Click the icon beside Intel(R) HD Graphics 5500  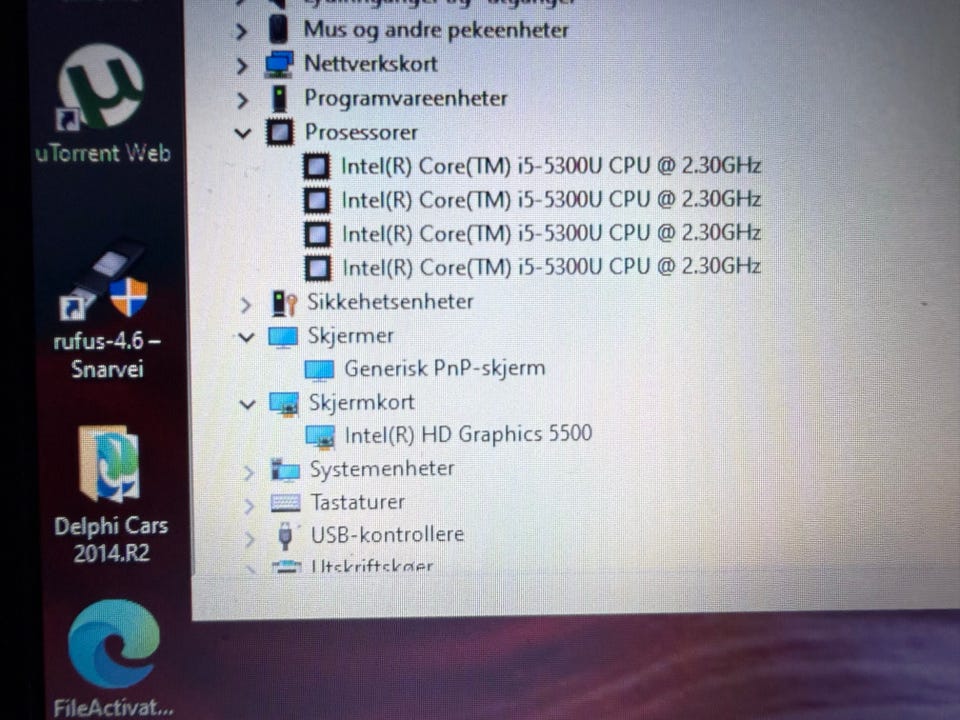click(x=320, y=437)
